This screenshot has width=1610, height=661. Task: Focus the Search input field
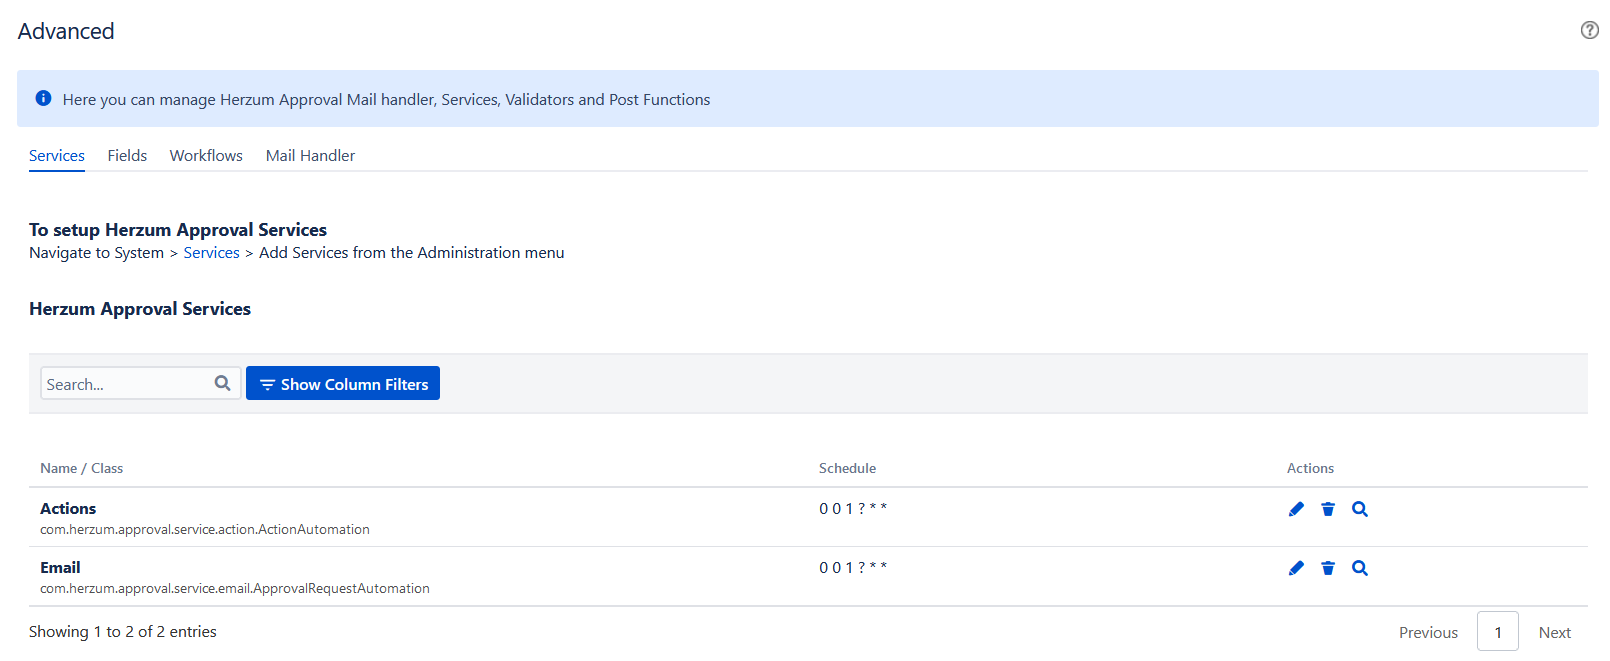click(125, 384)
